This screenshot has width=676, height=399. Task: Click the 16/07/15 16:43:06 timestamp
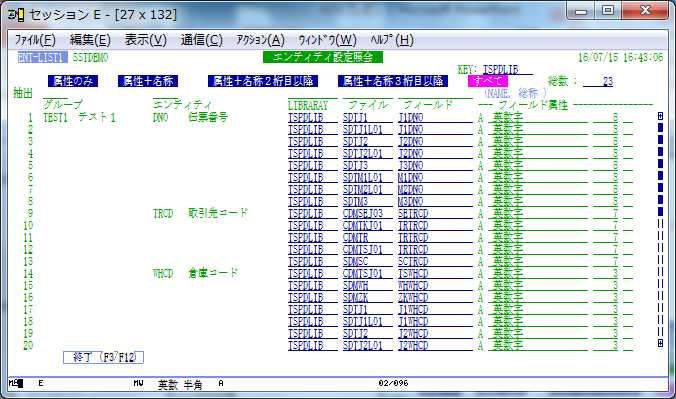pos(620,57)
